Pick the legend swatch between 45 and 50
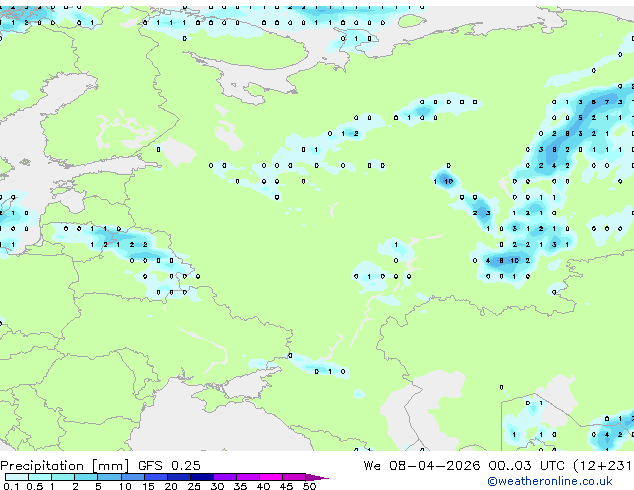 coord(294,477)
